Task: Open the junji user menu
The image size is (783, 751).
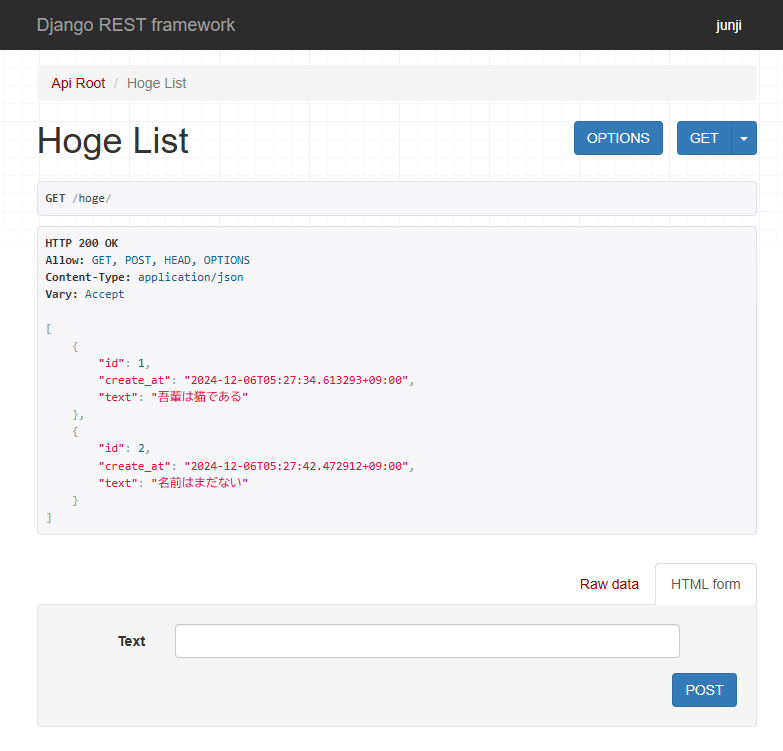Action: point(729,25)
